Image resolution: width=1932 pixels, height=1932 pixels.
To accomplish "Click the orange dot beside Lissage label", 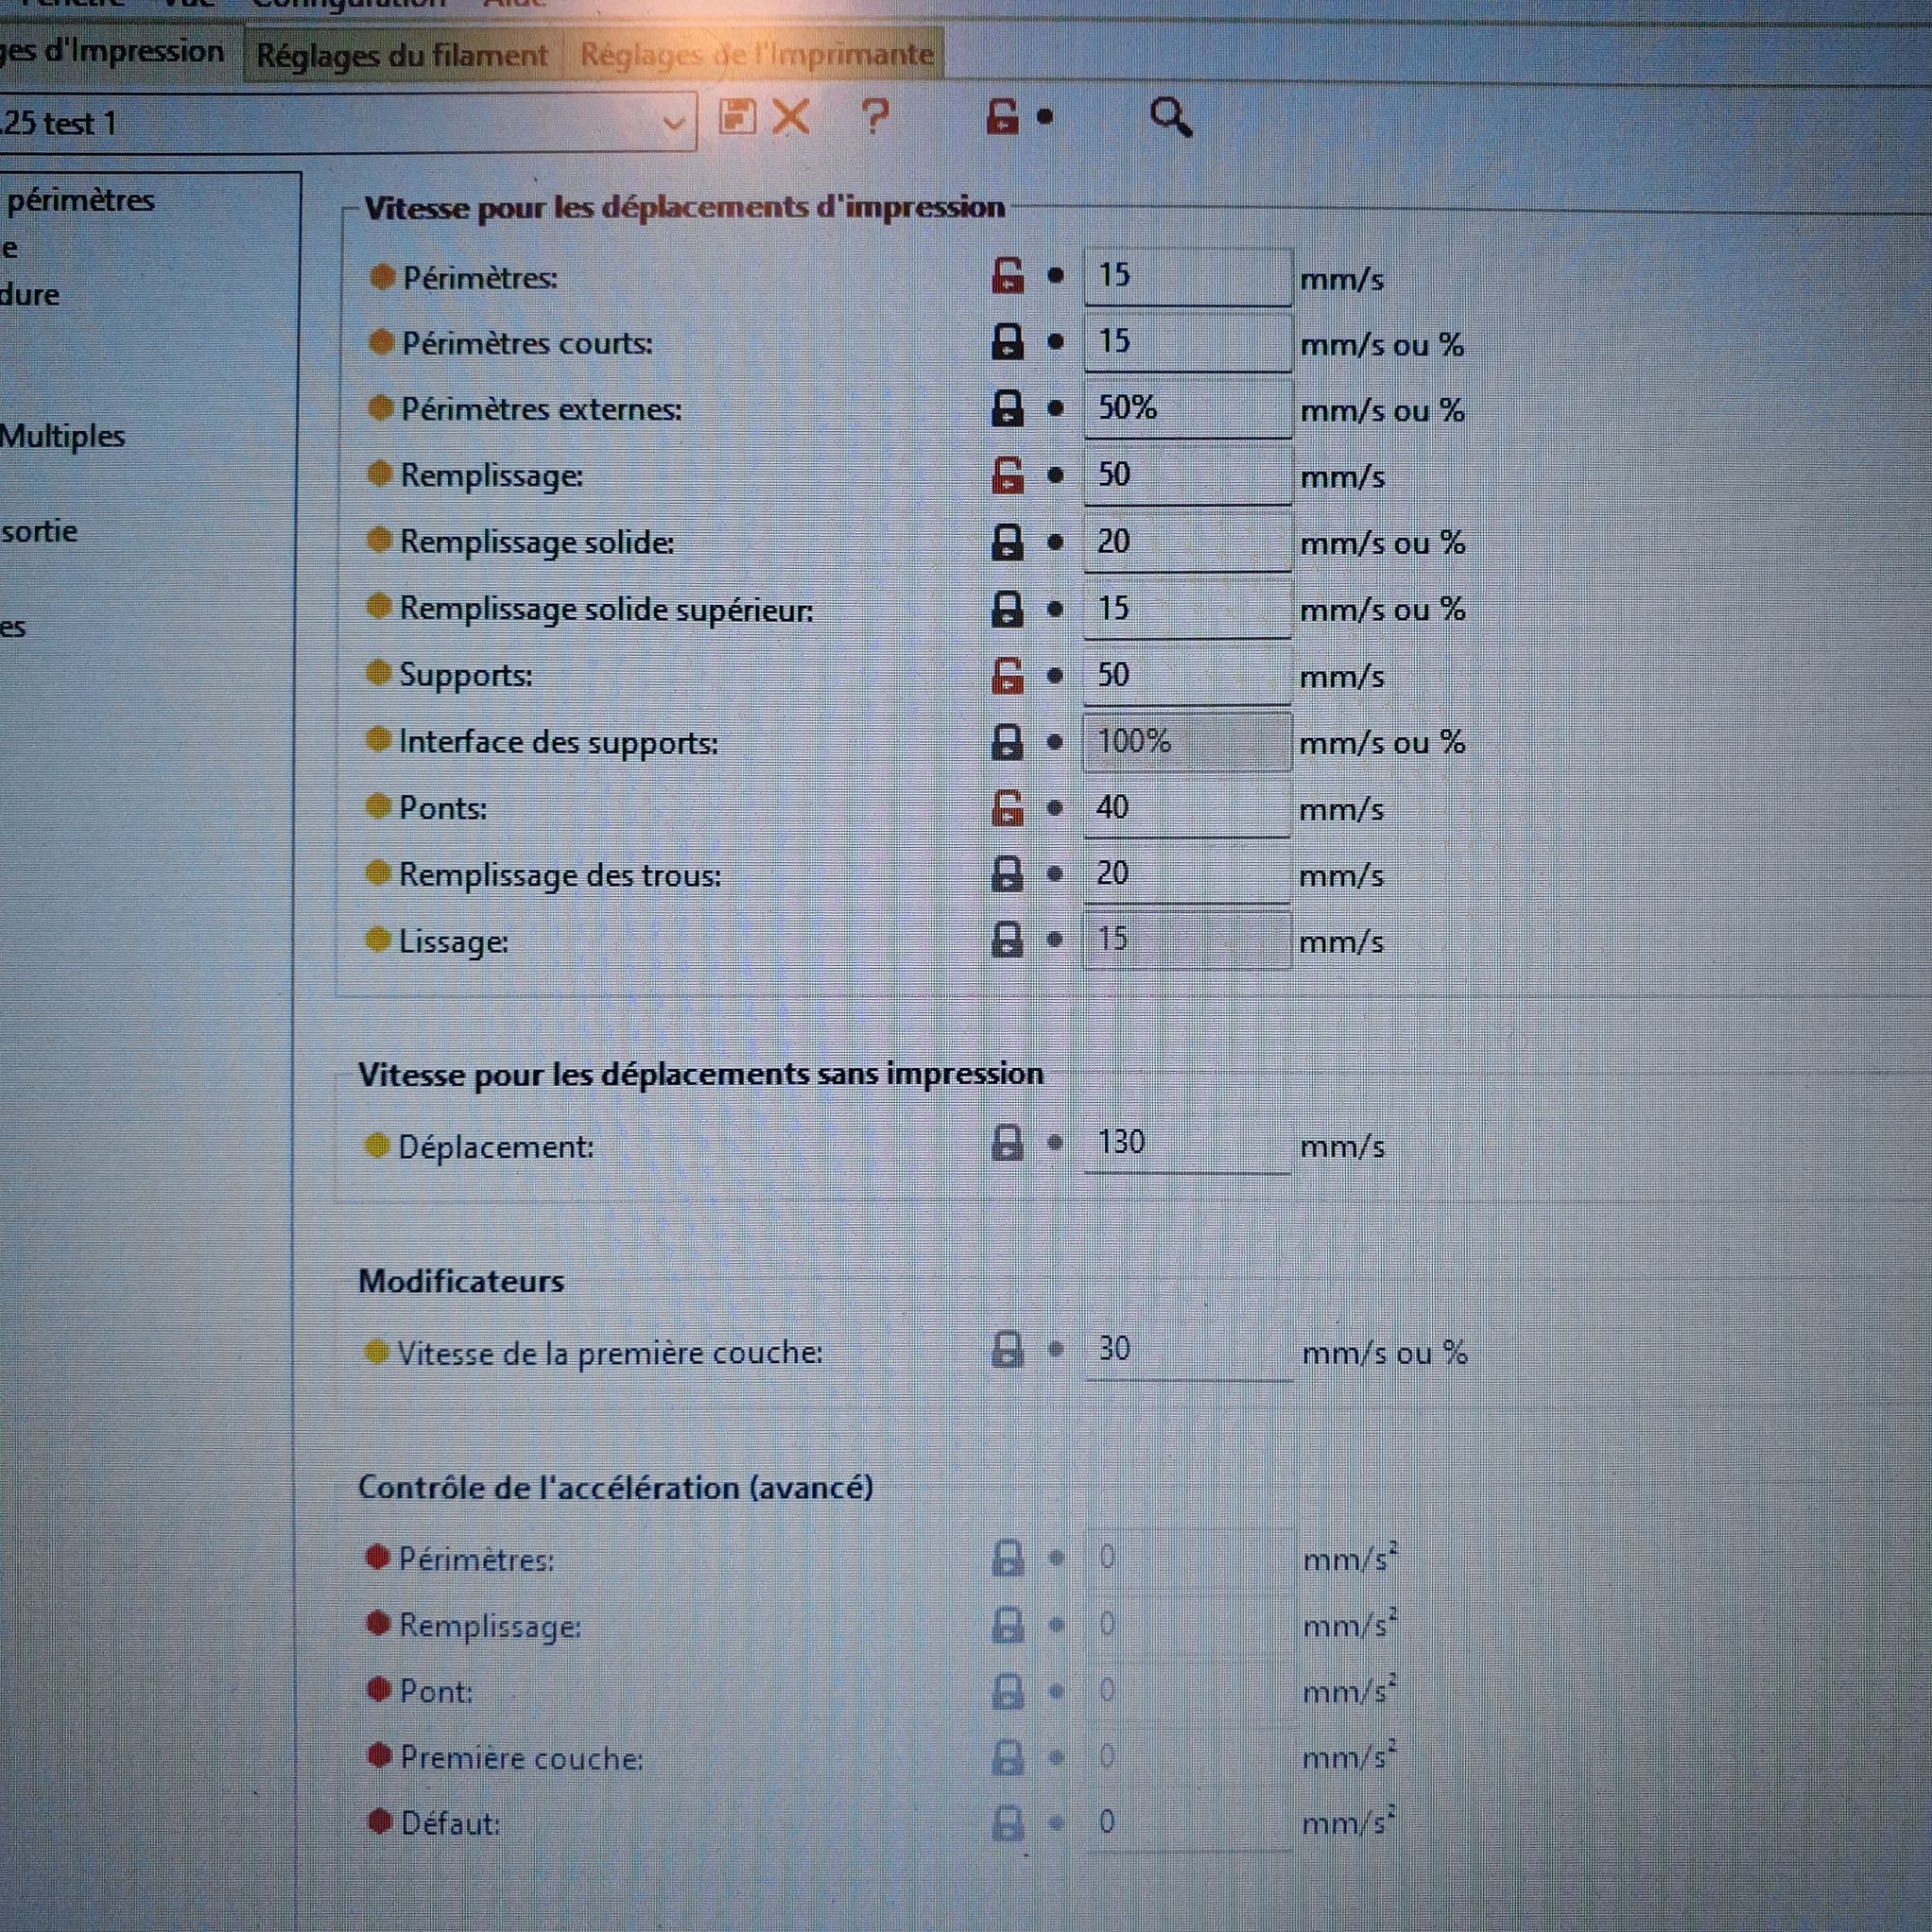I will pyautogui.click(x=377, y=940).
